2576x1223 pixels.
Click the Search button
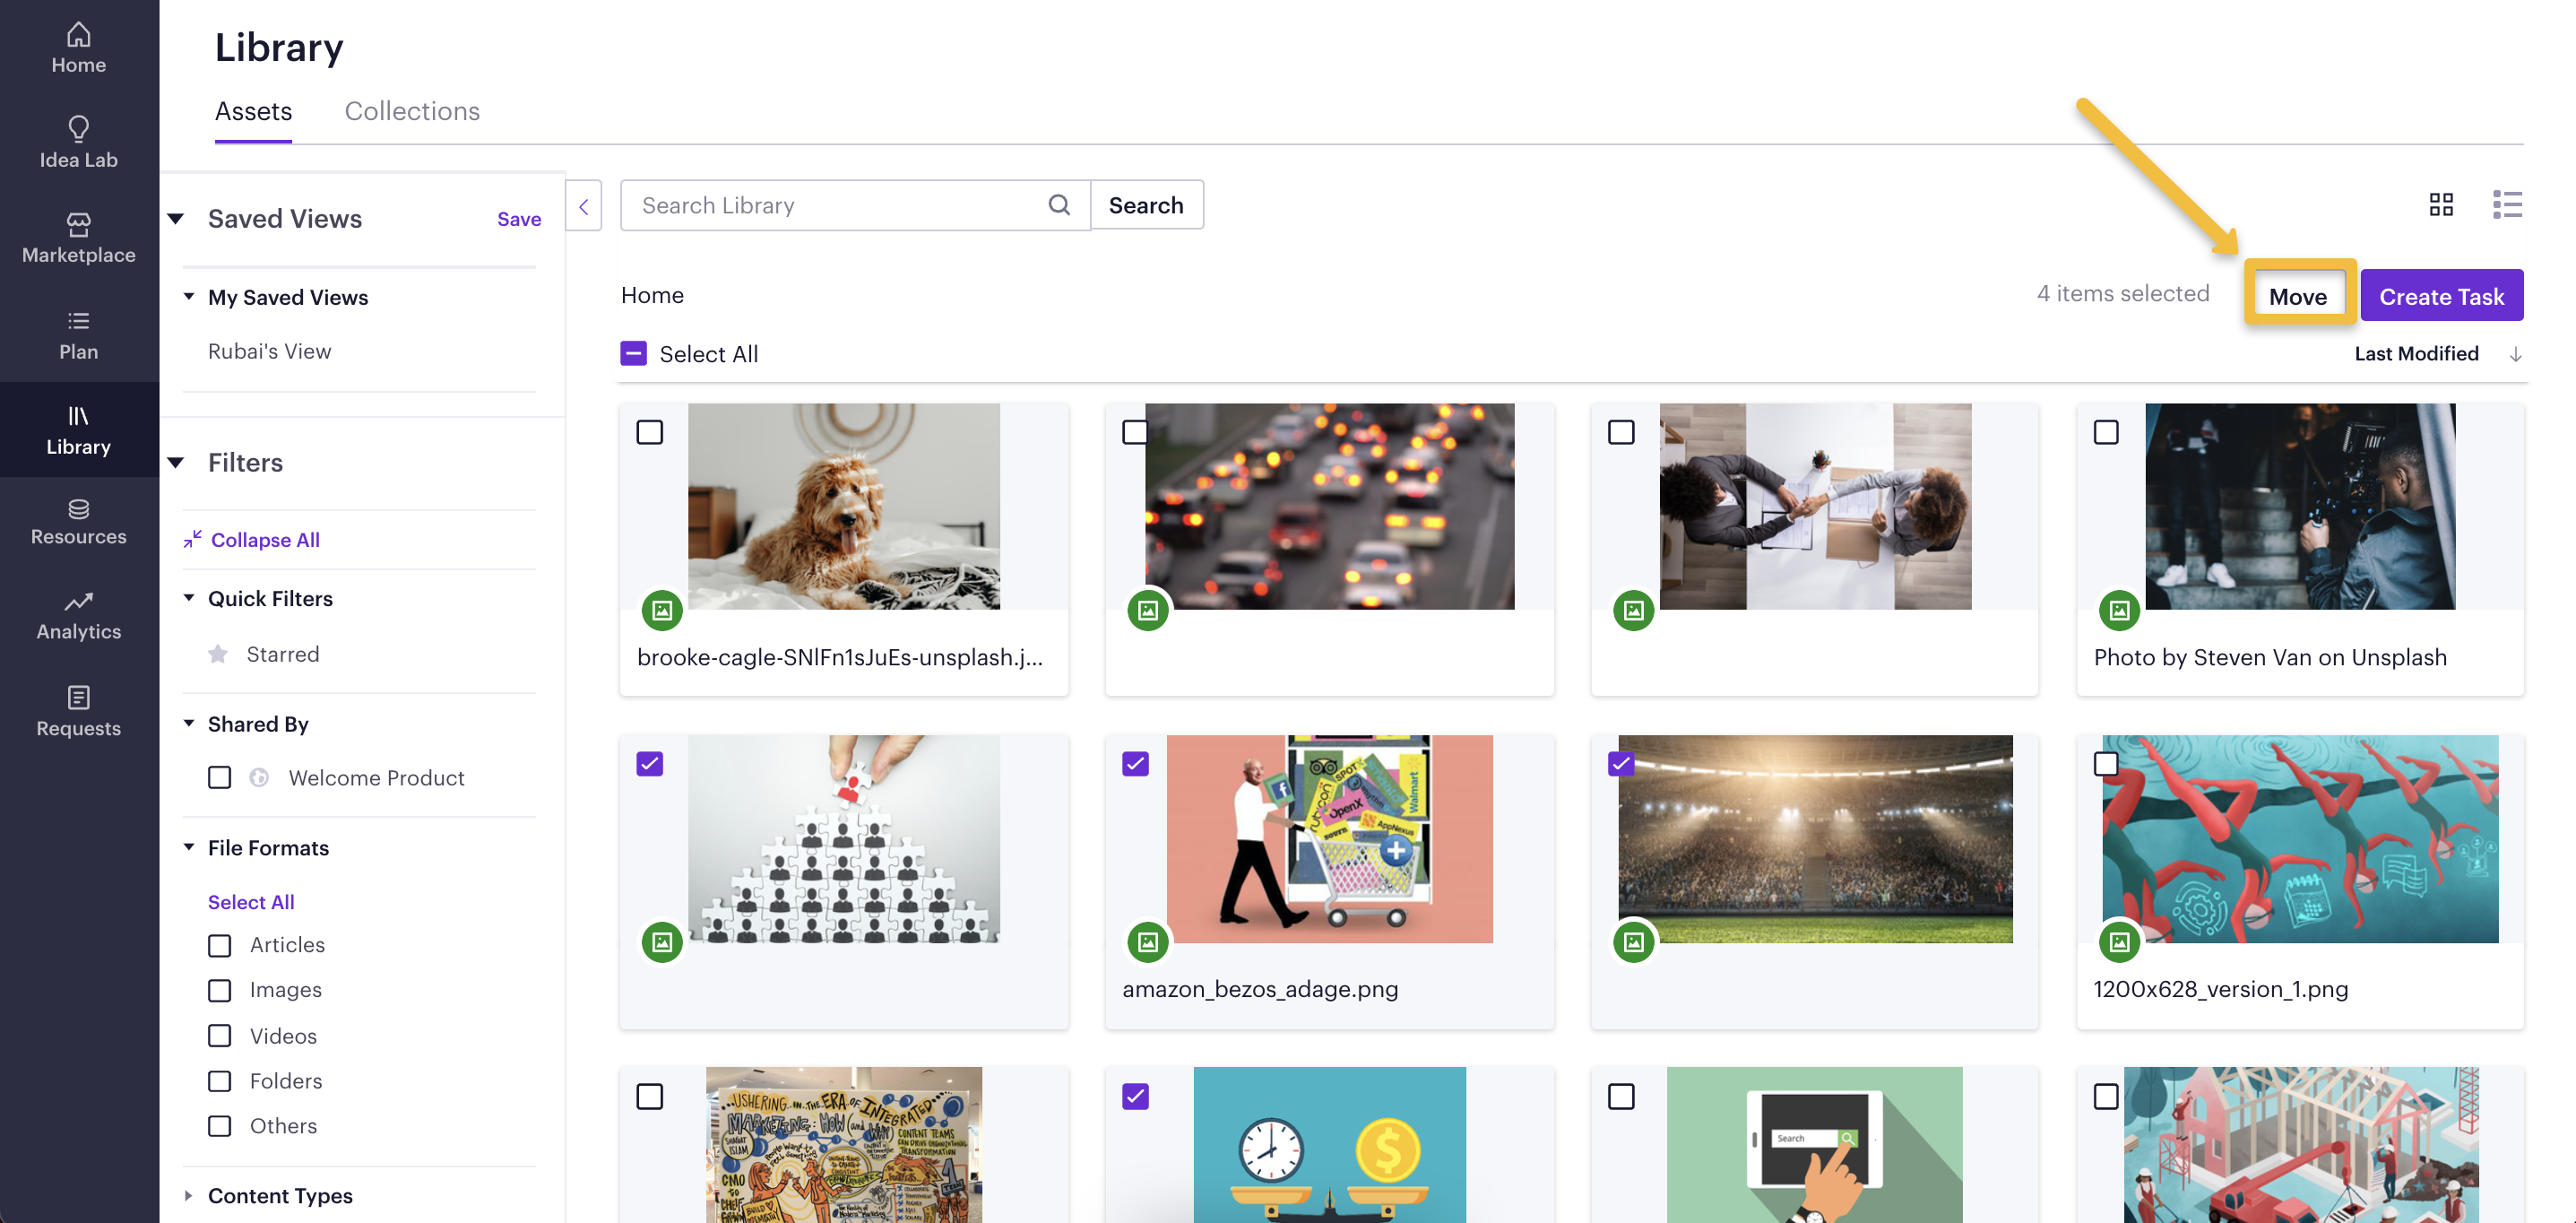1146,205
